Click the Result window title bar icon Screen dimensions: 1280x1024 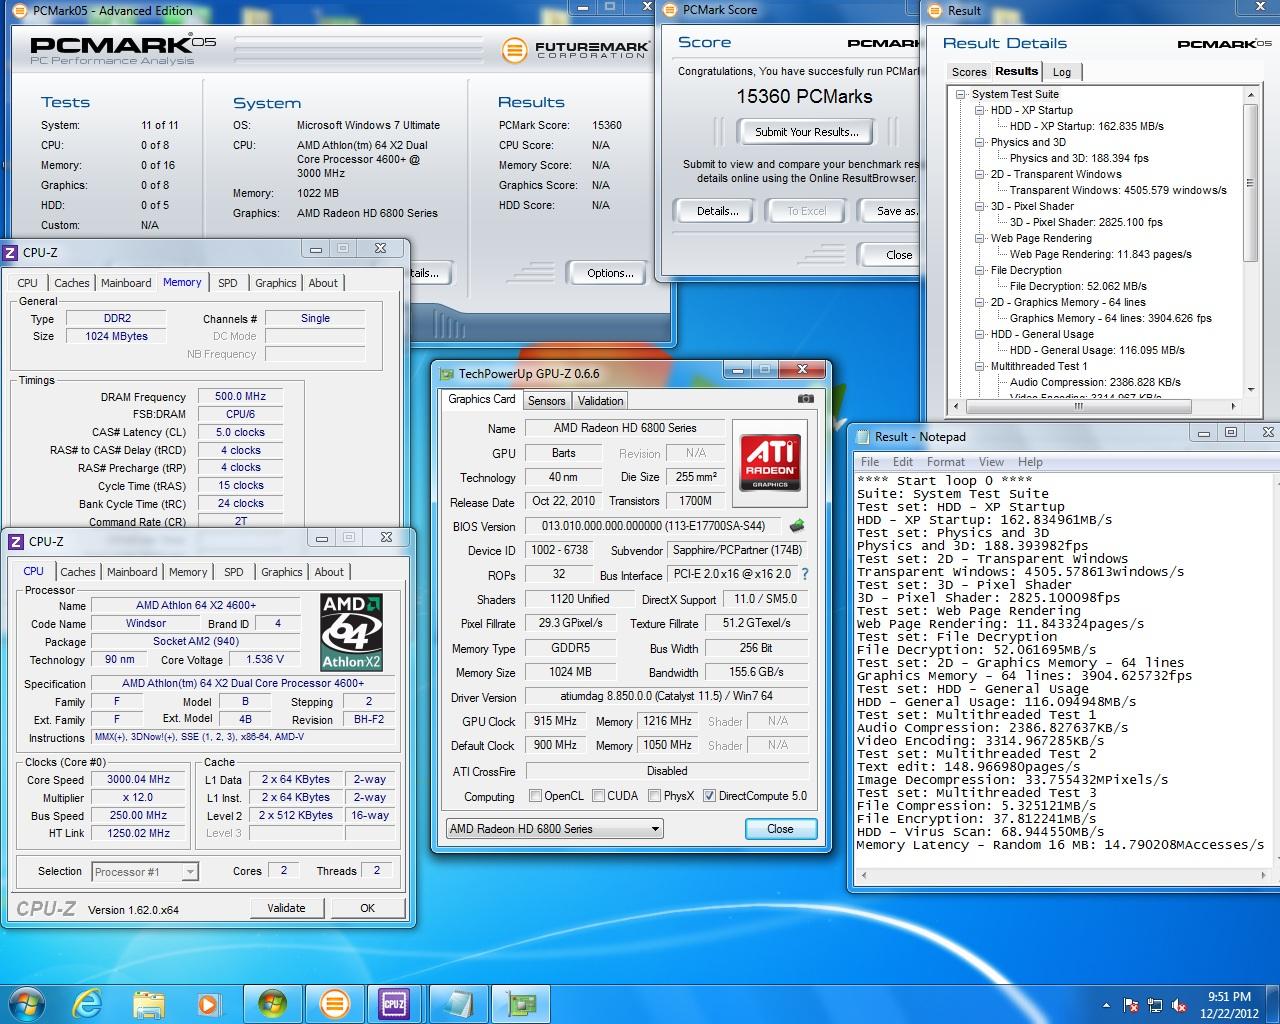934,10
